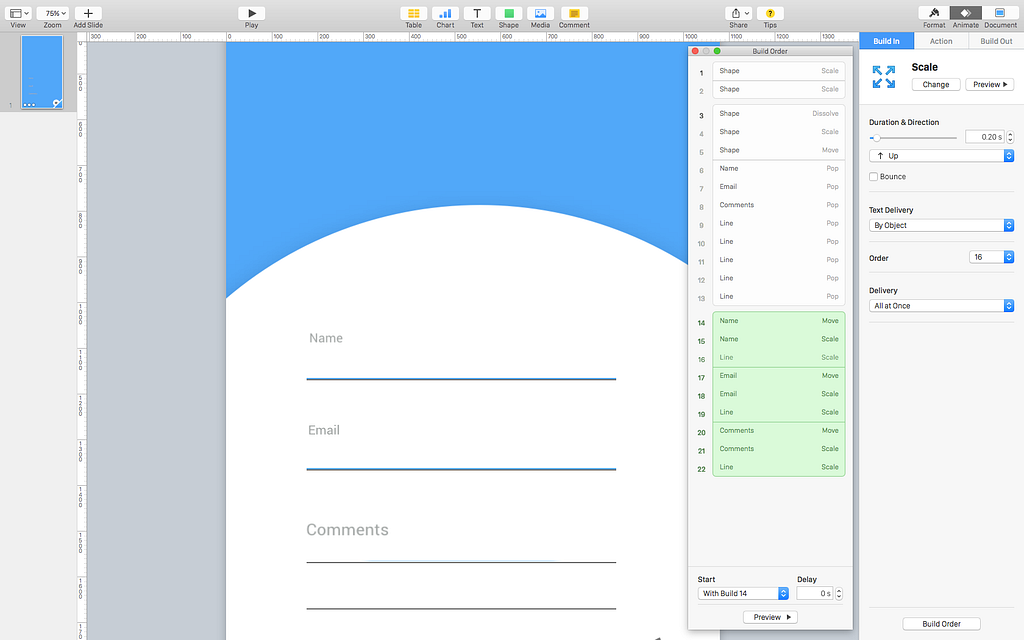1024x640 pixels.
Task: Insert a Chart
Action: point(445,13)
